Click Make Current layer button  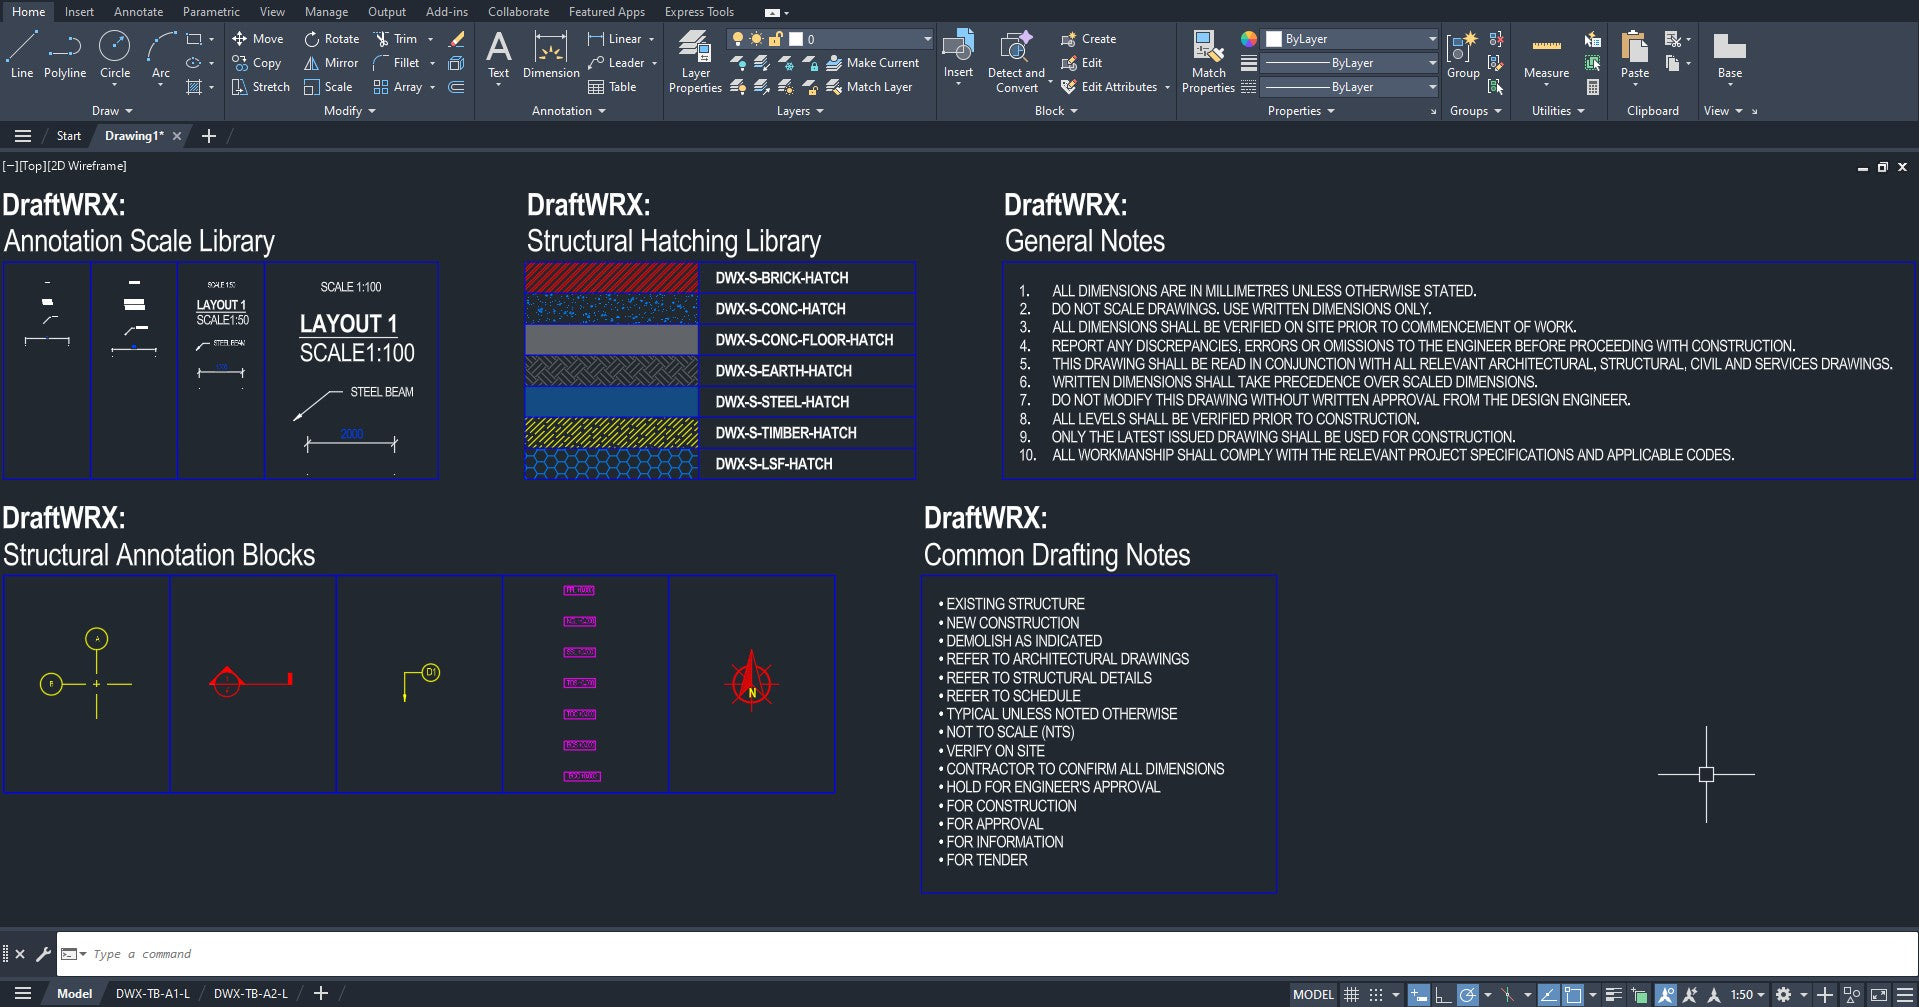tap(872, 63)
